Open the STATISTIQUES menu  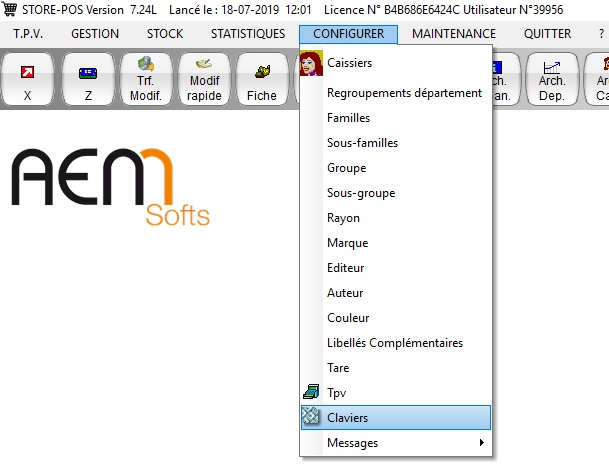pos(247,34)
